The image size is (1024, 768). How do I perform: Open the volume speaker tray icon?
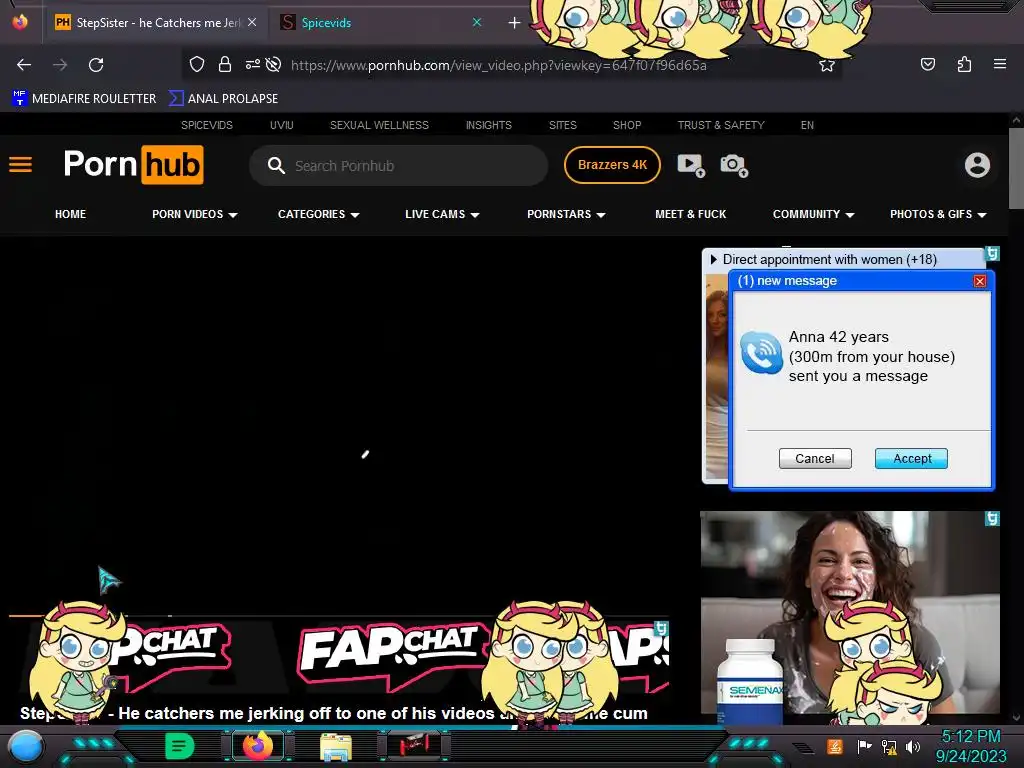[x=913, y=746]
